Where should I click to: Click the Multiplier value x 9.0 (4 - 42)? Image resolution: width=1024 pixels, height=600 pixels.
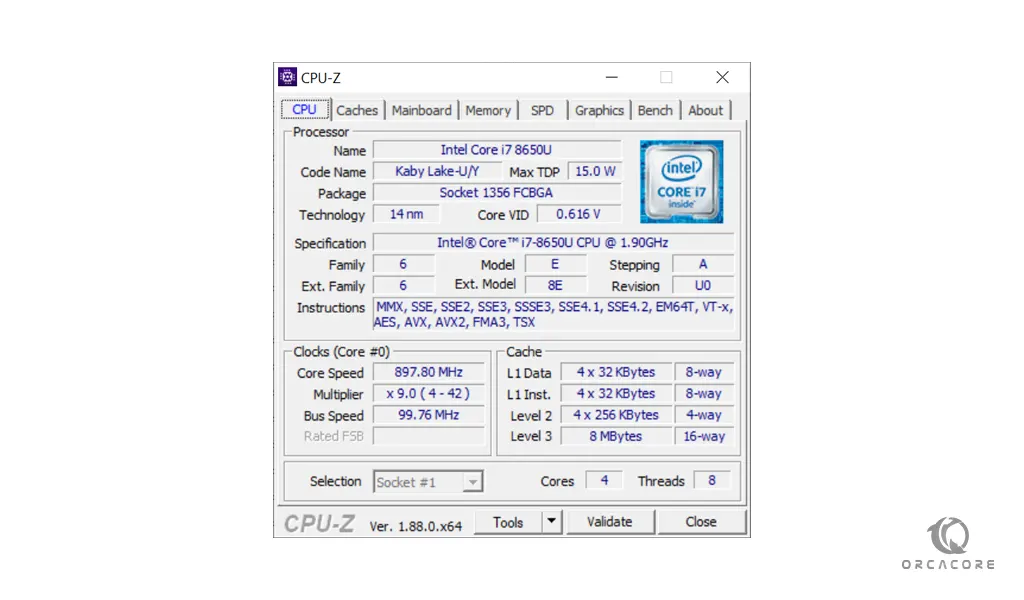428,394
